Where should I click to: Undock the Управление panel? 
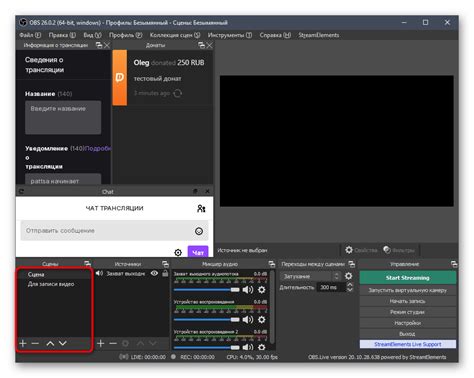(454, 264)
